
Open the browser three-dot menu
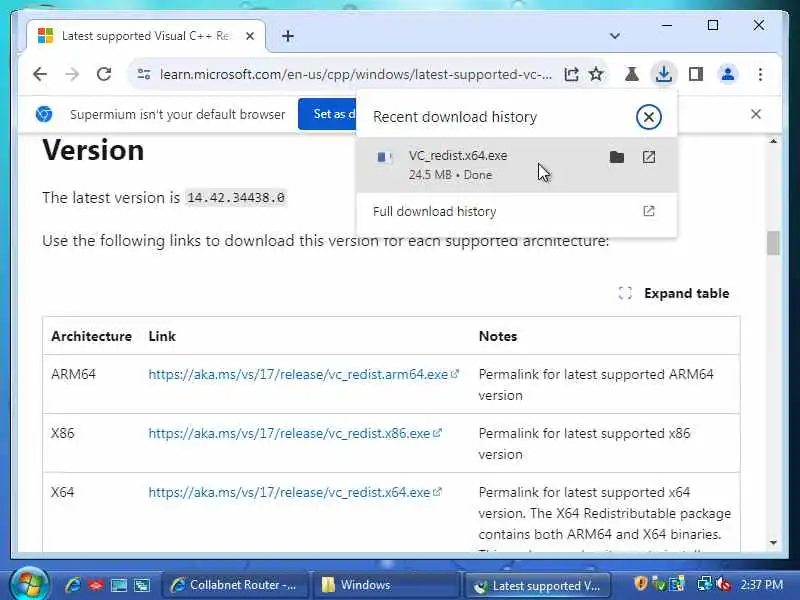tap(760, 74)
